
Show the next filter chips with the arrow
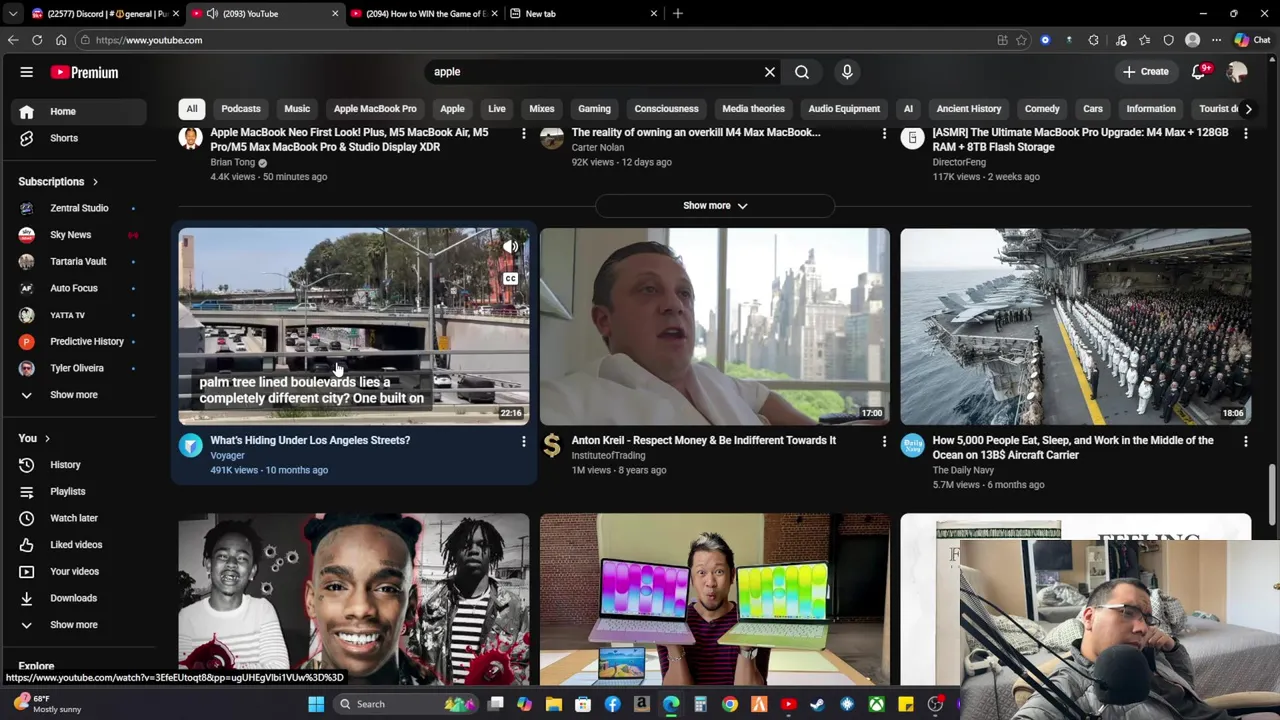(1248, 109)
